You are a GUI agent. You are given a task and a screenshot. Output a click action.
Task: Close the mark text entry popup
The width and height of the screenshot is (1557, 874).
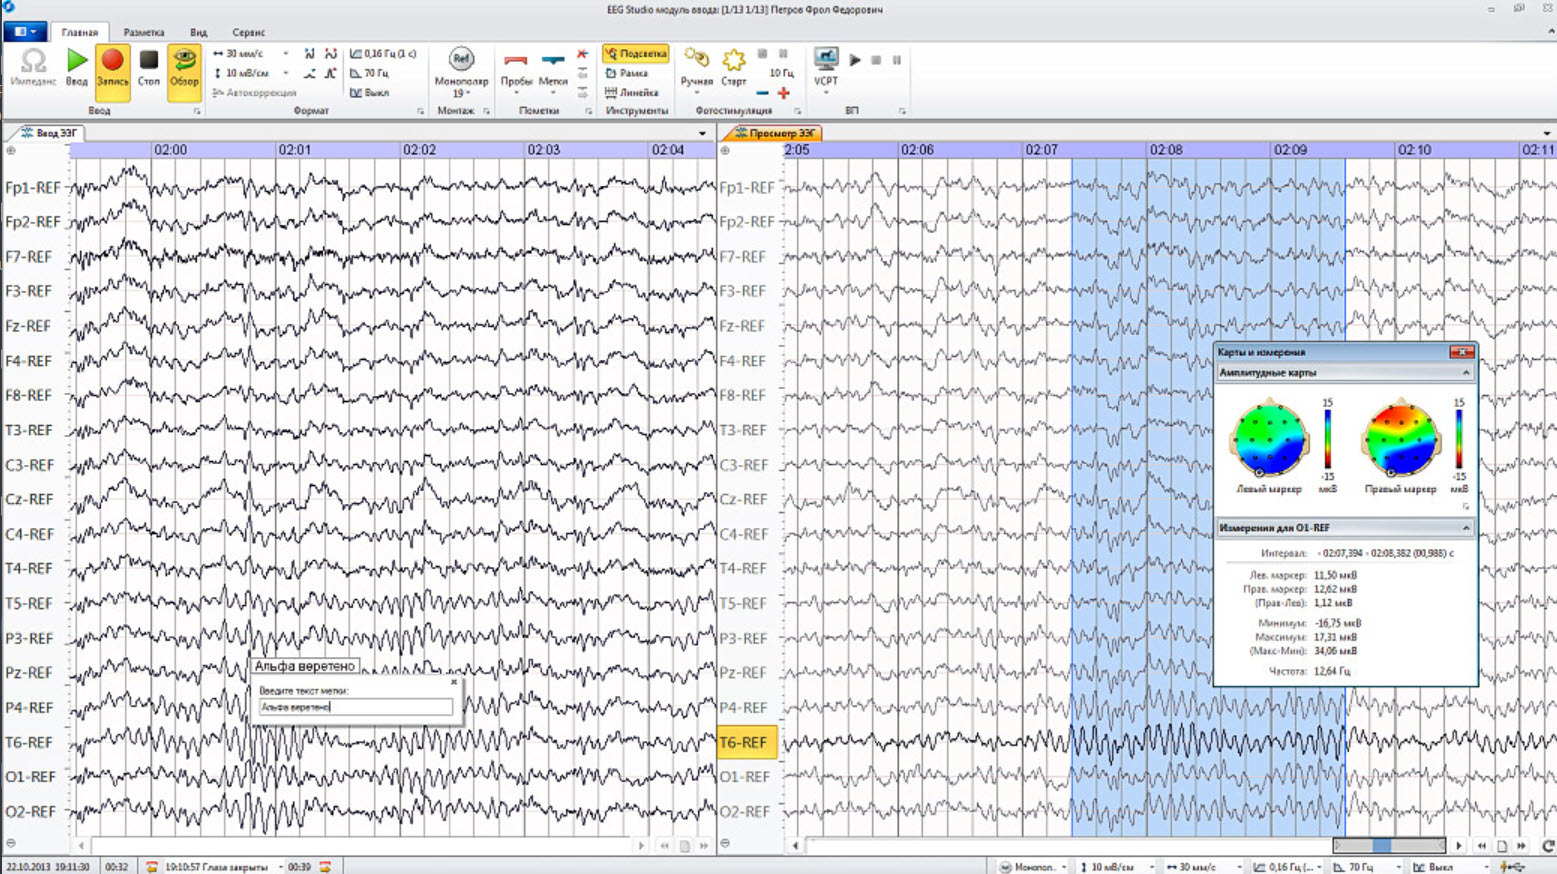click(x=454, y=682)
